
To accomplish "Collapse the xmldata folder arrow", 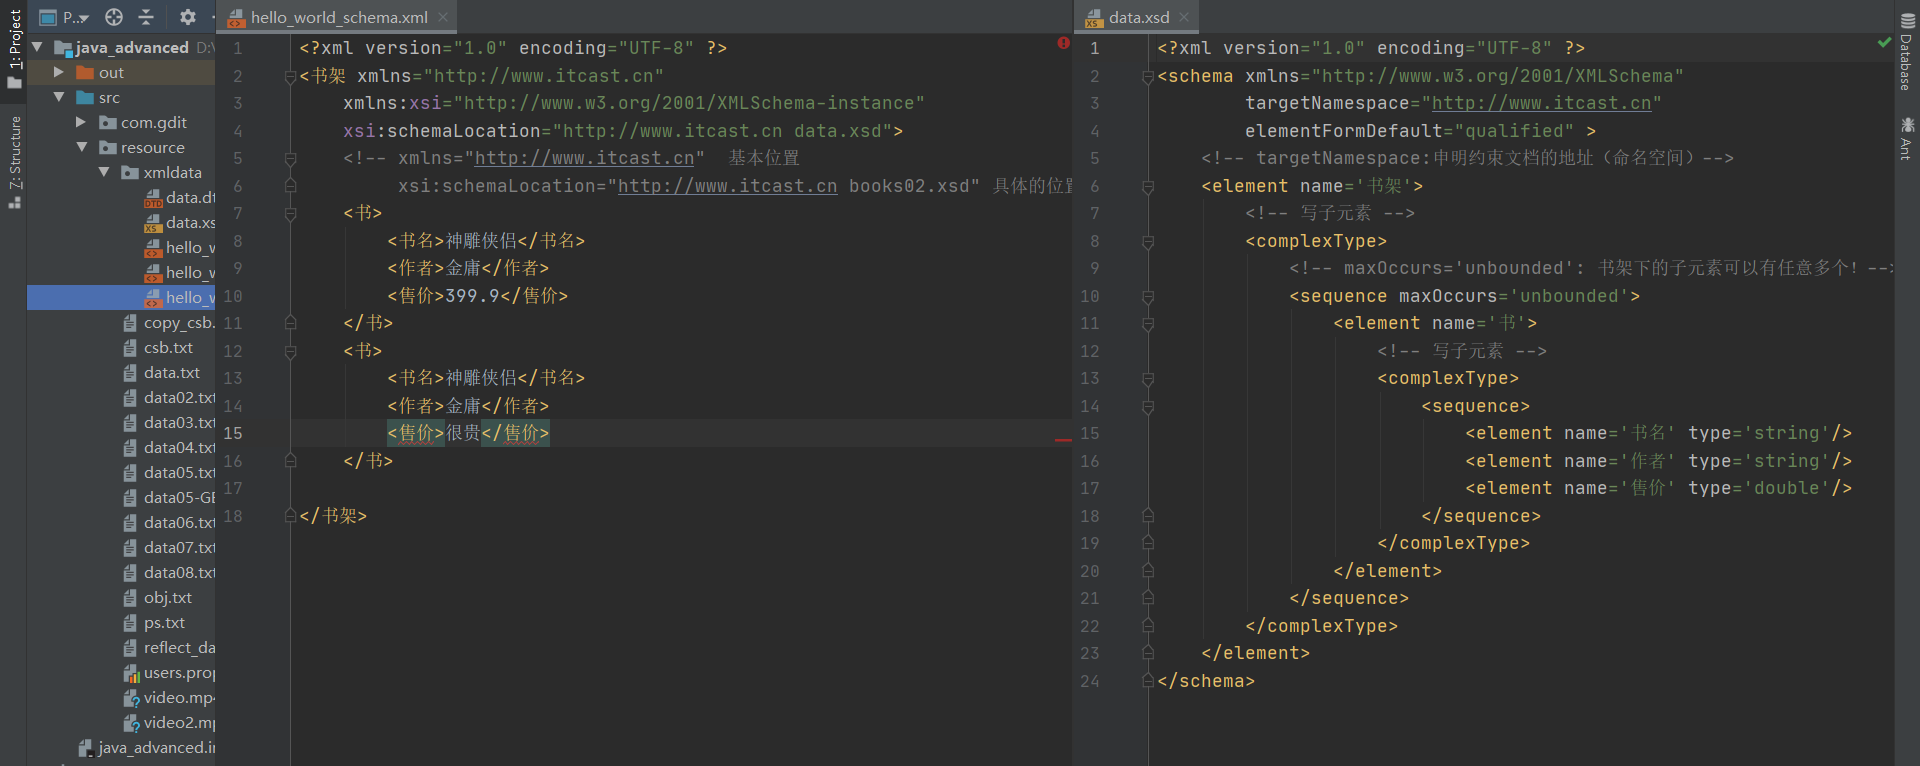I will [x=103, y=173].
